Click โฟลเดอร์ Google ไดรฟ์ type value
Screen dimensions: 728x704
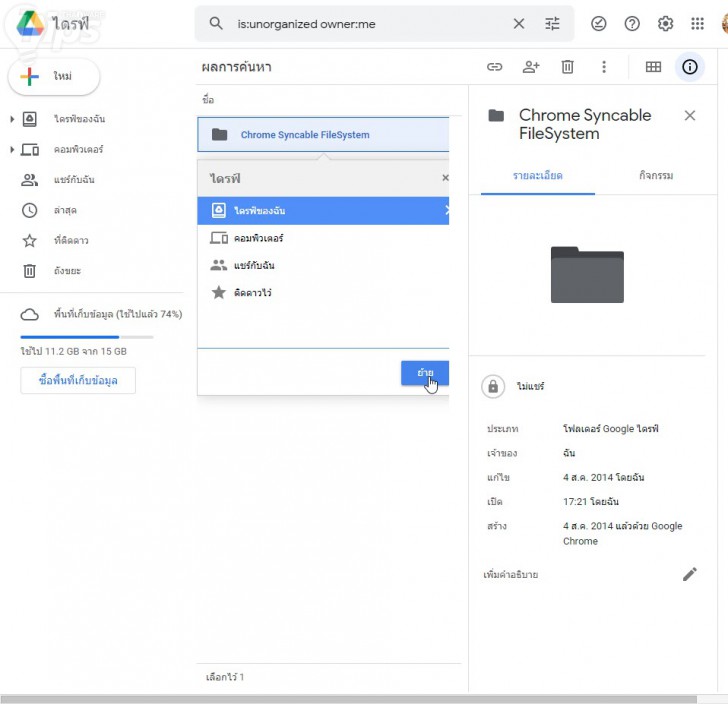611,429
